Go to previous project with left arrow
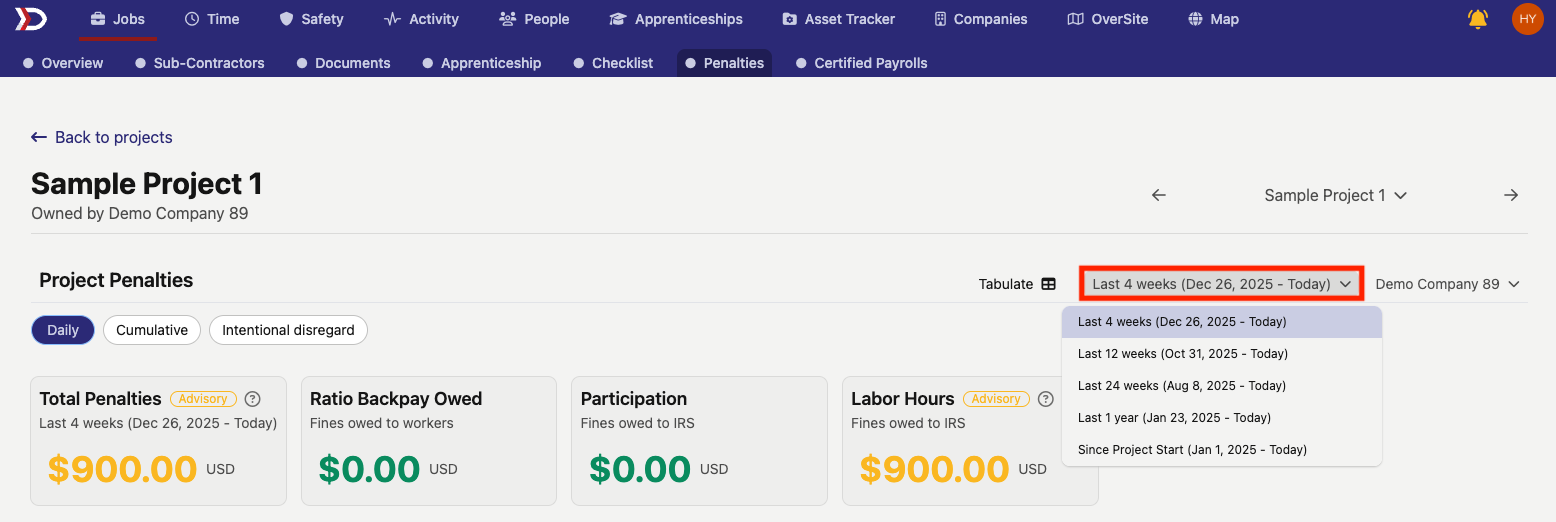This screenshot has width=1556, height=522. (x=1159, y=195)
